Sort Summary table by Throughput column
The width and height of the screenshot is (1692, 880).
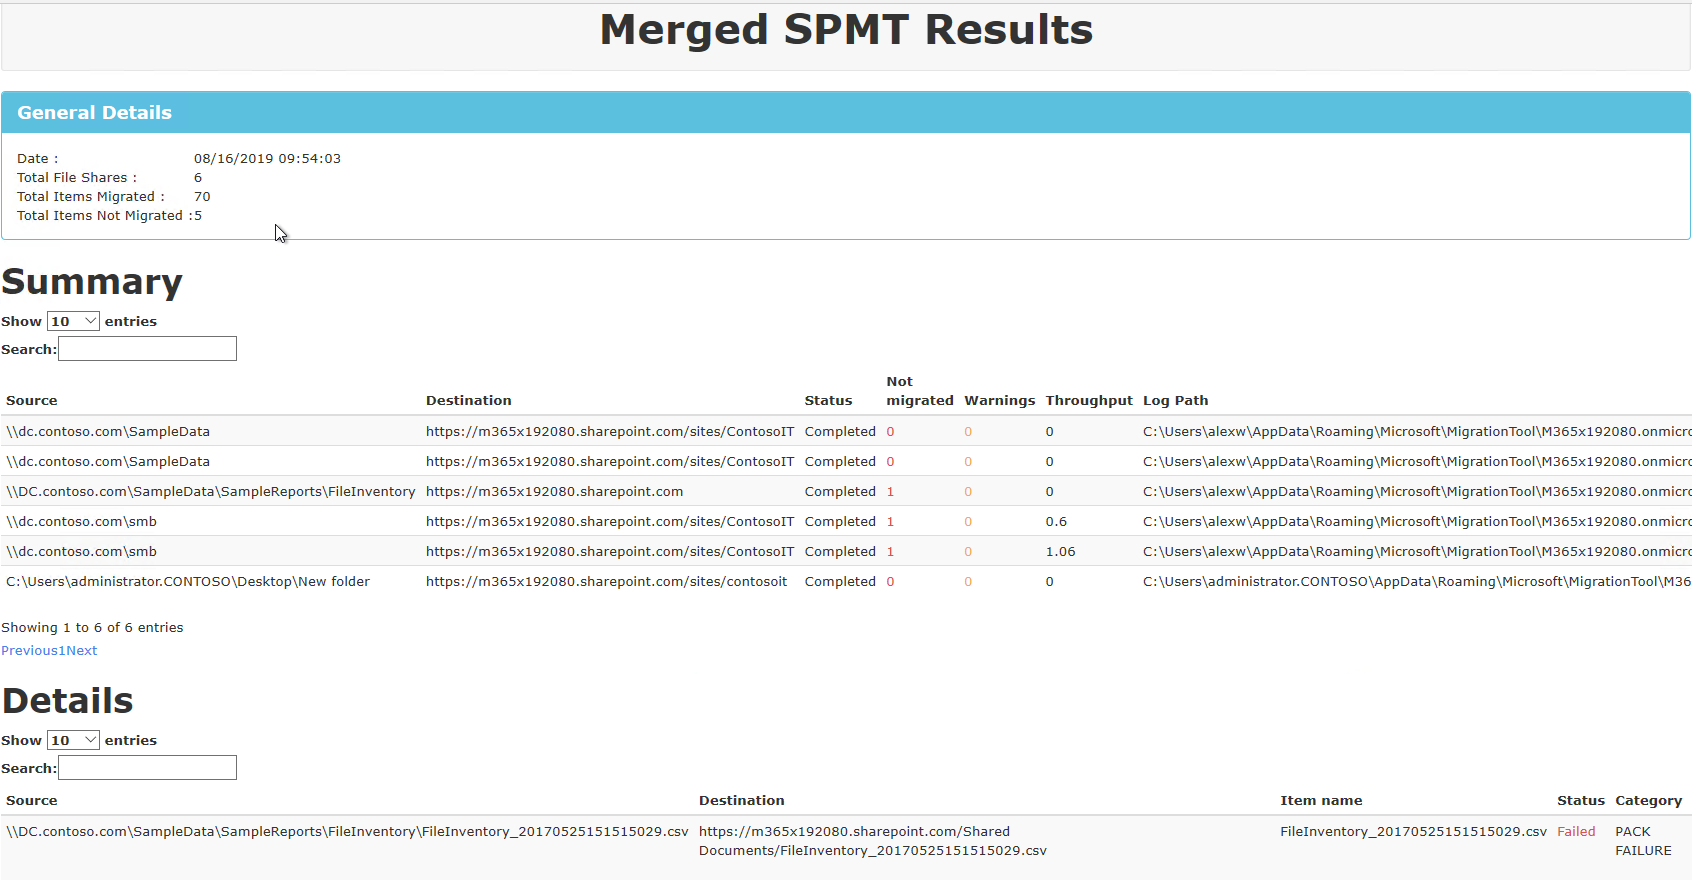coord(1089,401)
